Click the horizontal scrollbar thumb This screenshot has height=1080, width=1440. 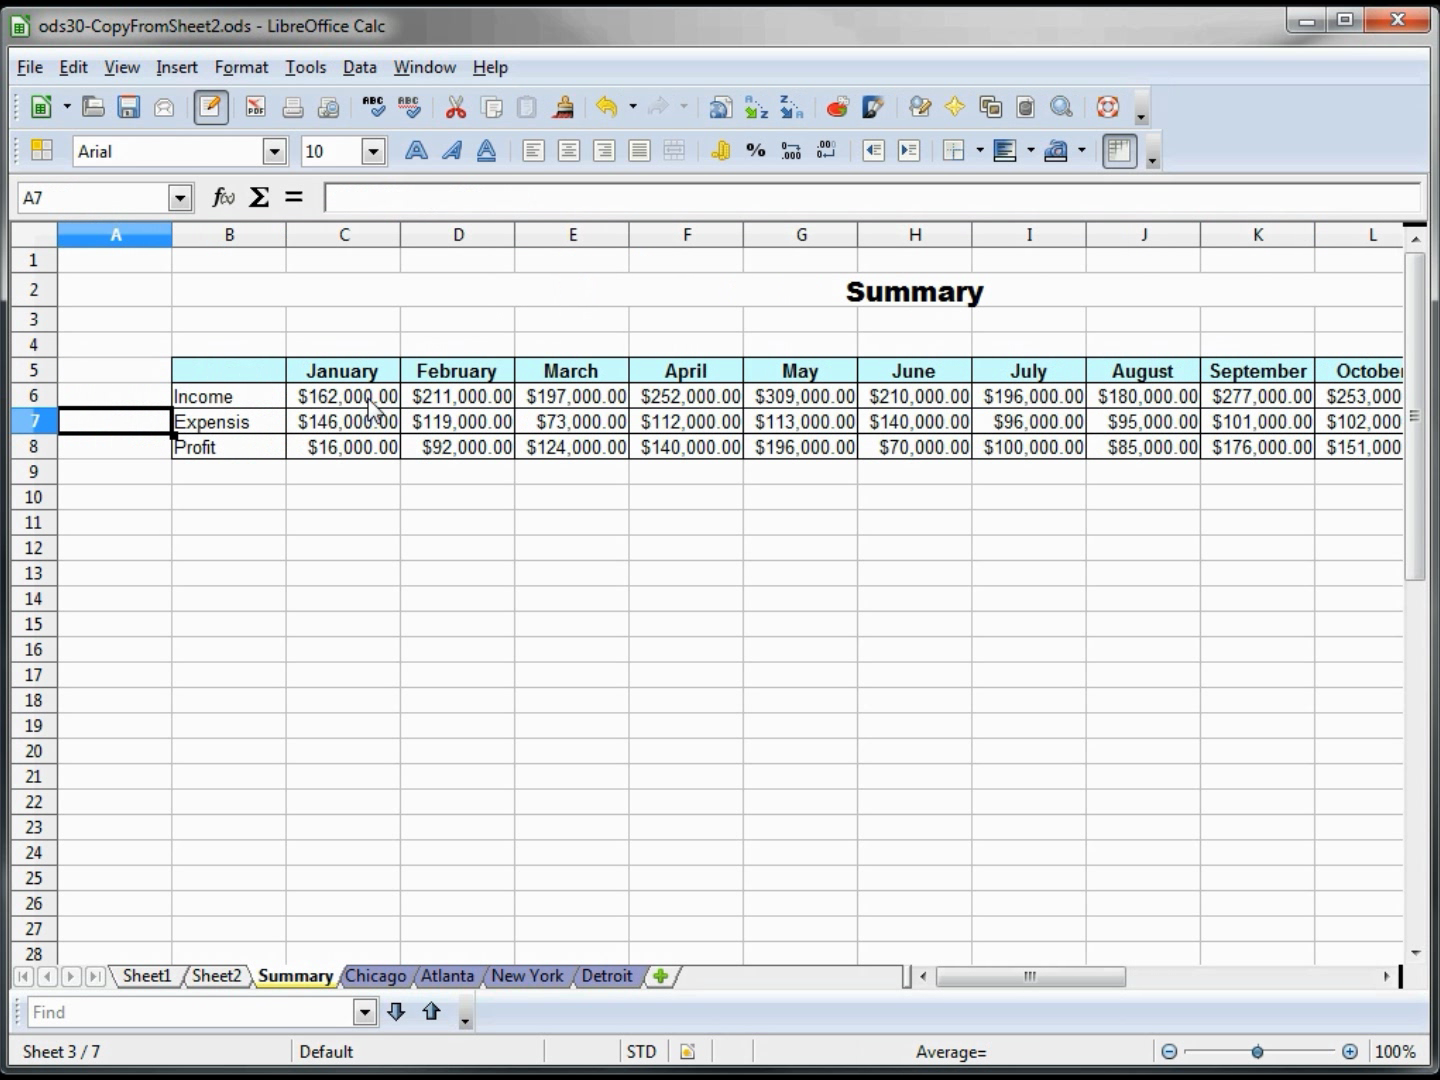(1030, 976)
